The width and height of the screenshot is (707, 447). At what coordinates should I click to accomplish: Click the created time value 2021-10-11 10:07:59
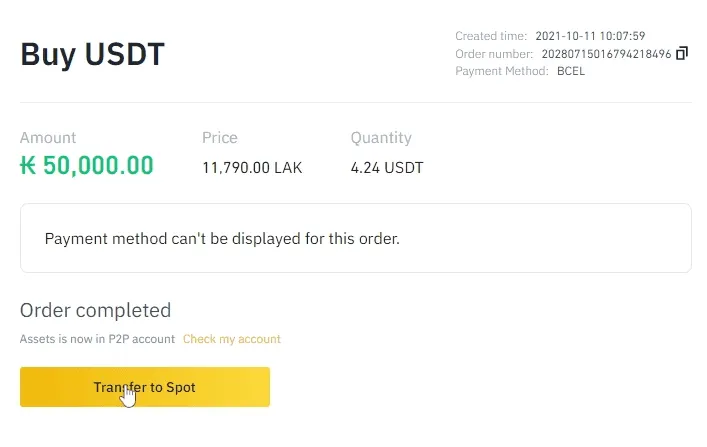click(590, 36)
